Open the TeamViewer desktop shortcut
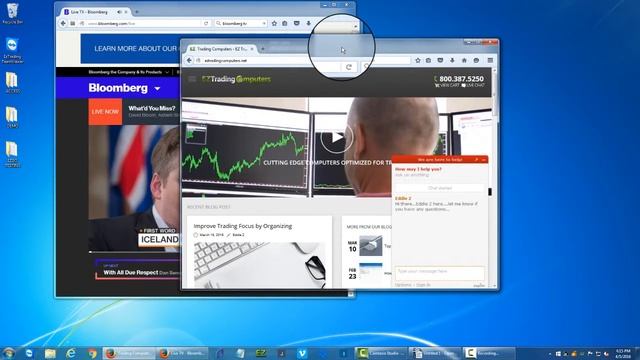Screen dimensions: 640x360 (12, 50)
